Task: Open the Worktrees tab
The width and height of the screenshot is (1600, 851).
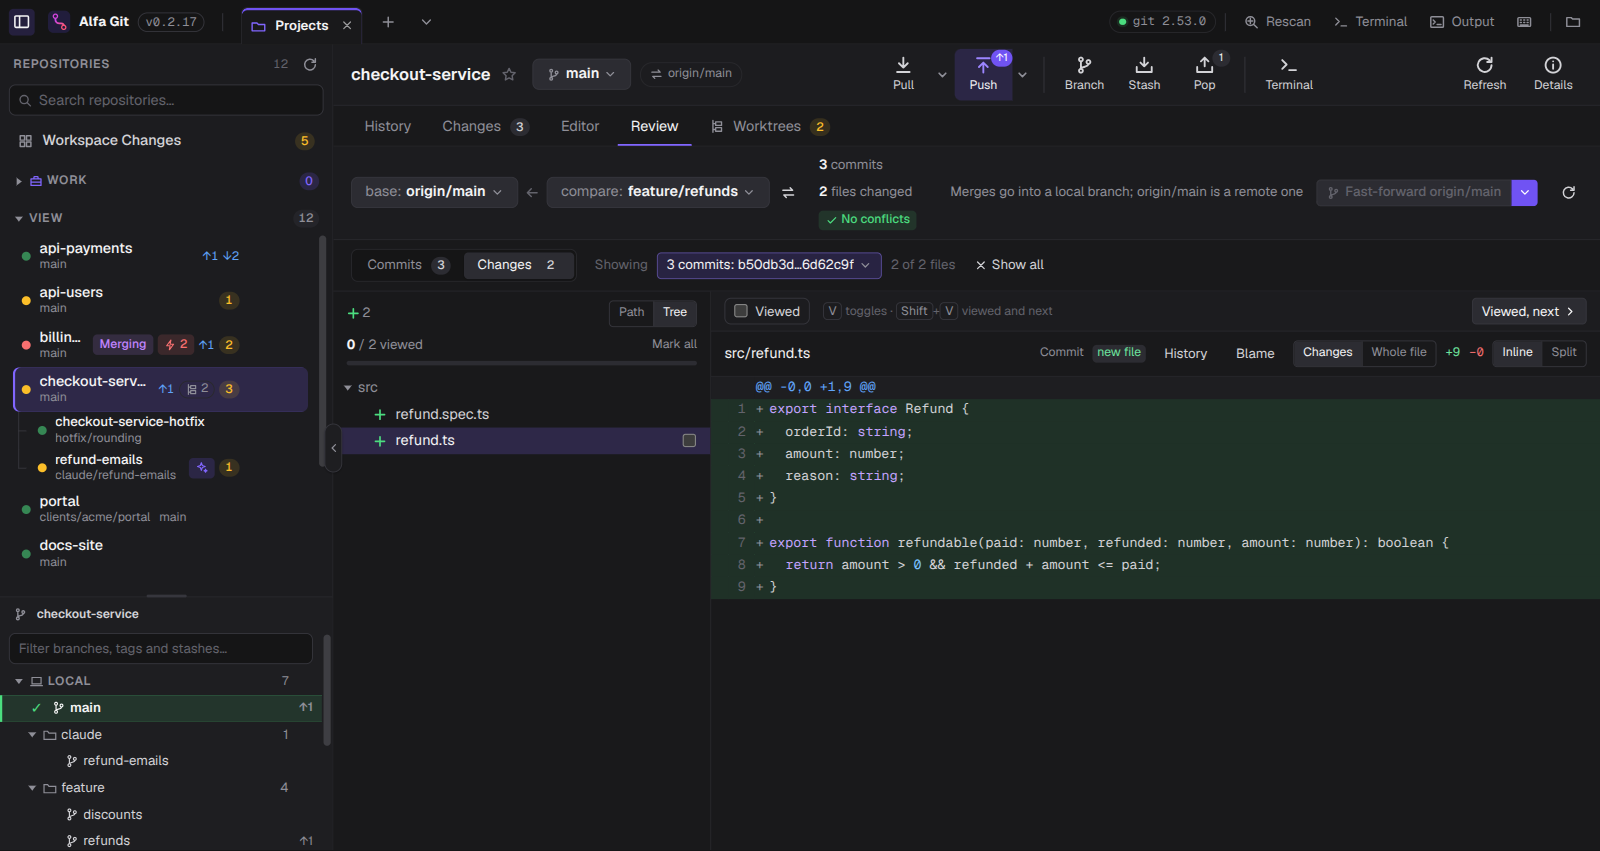Action: 768,126
